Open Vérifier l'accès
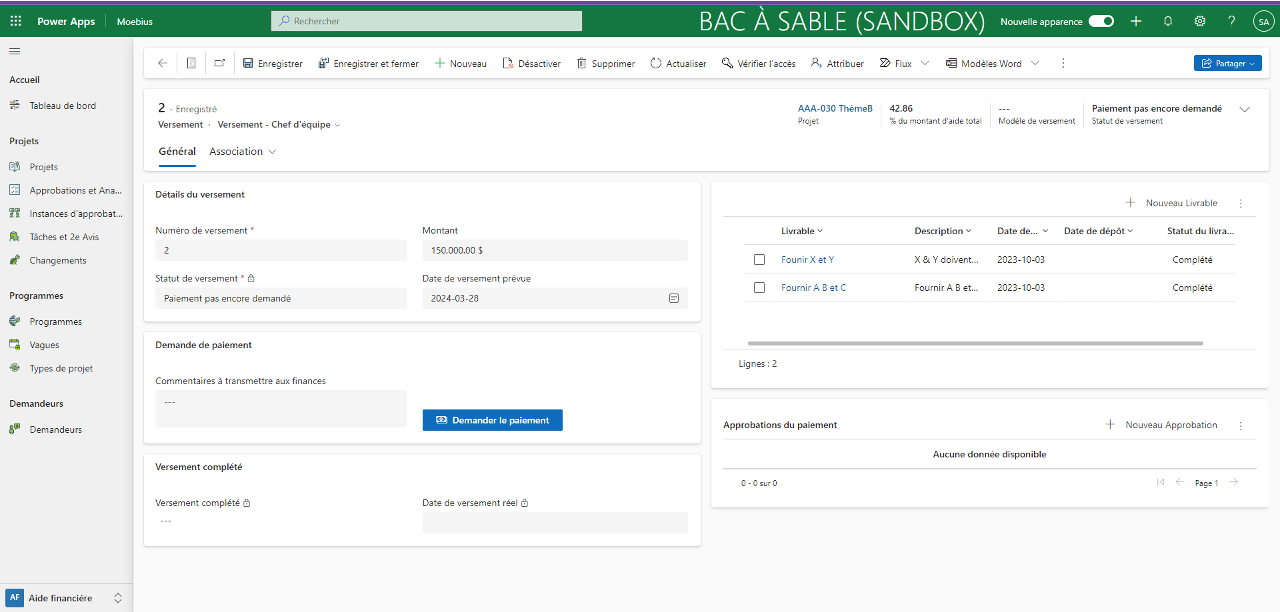 [x=759, y=63]
